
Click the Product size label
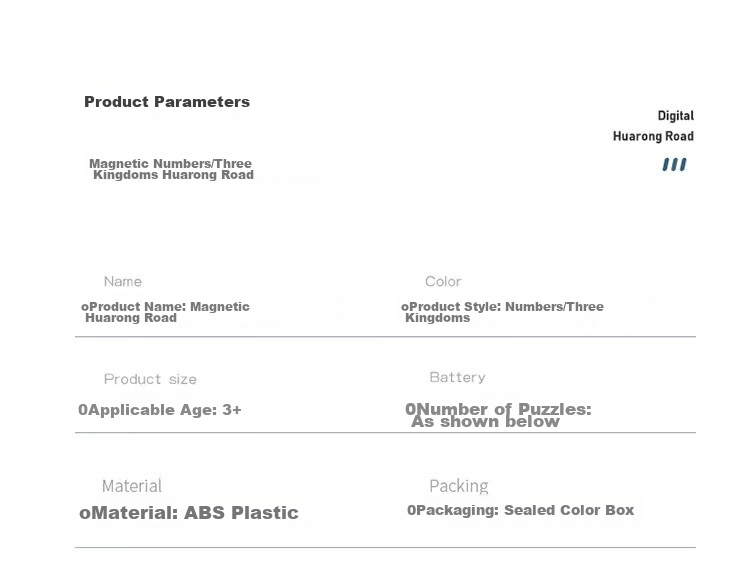(x=150, y=379)
